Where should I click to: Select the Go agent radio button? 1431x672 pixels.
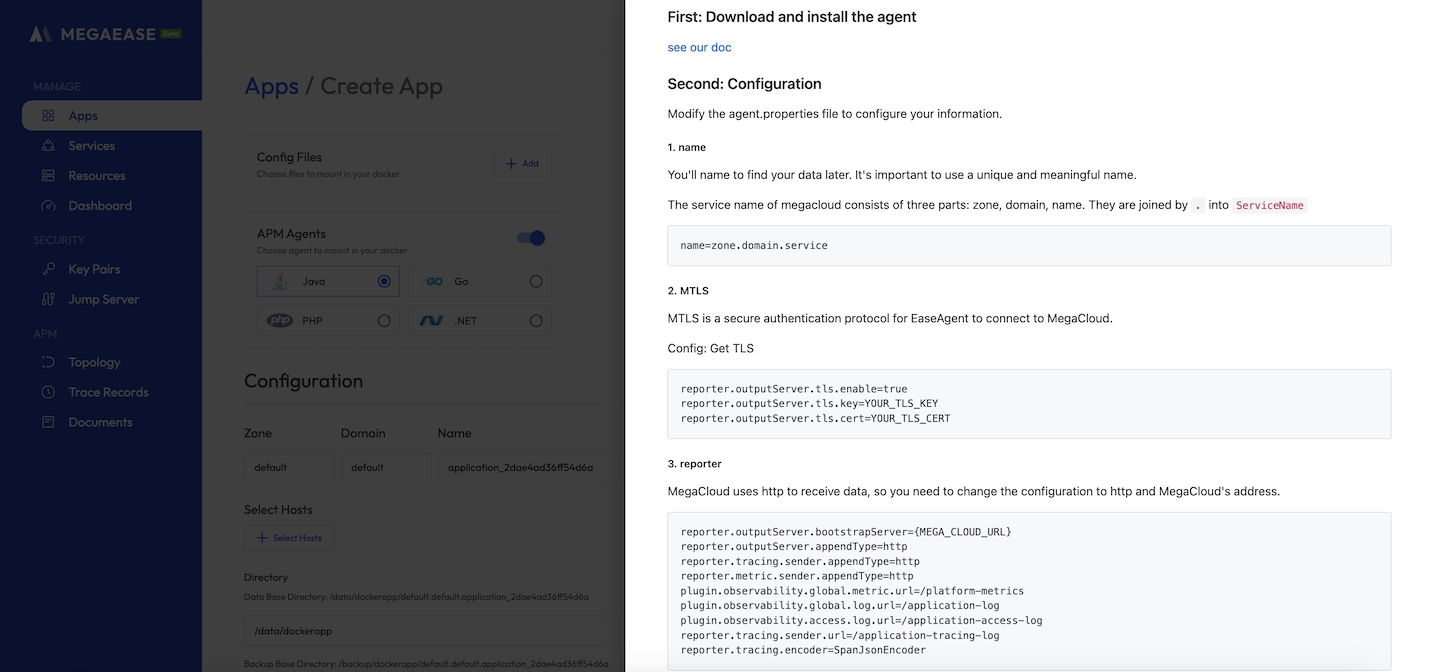tap(536, 282)
